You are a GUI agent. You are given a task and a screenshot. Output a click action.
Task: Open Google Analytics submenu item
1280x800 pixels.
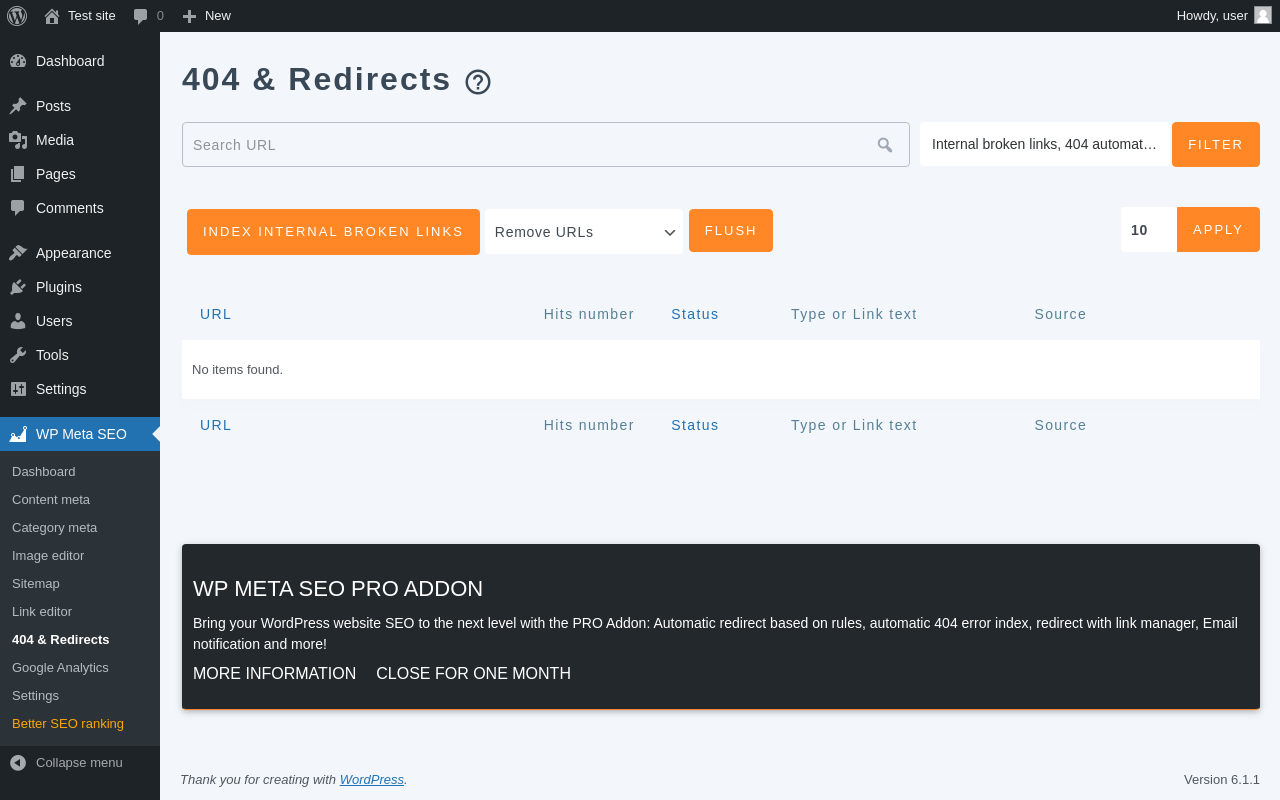pyautogui.click(x=60, y=667)
